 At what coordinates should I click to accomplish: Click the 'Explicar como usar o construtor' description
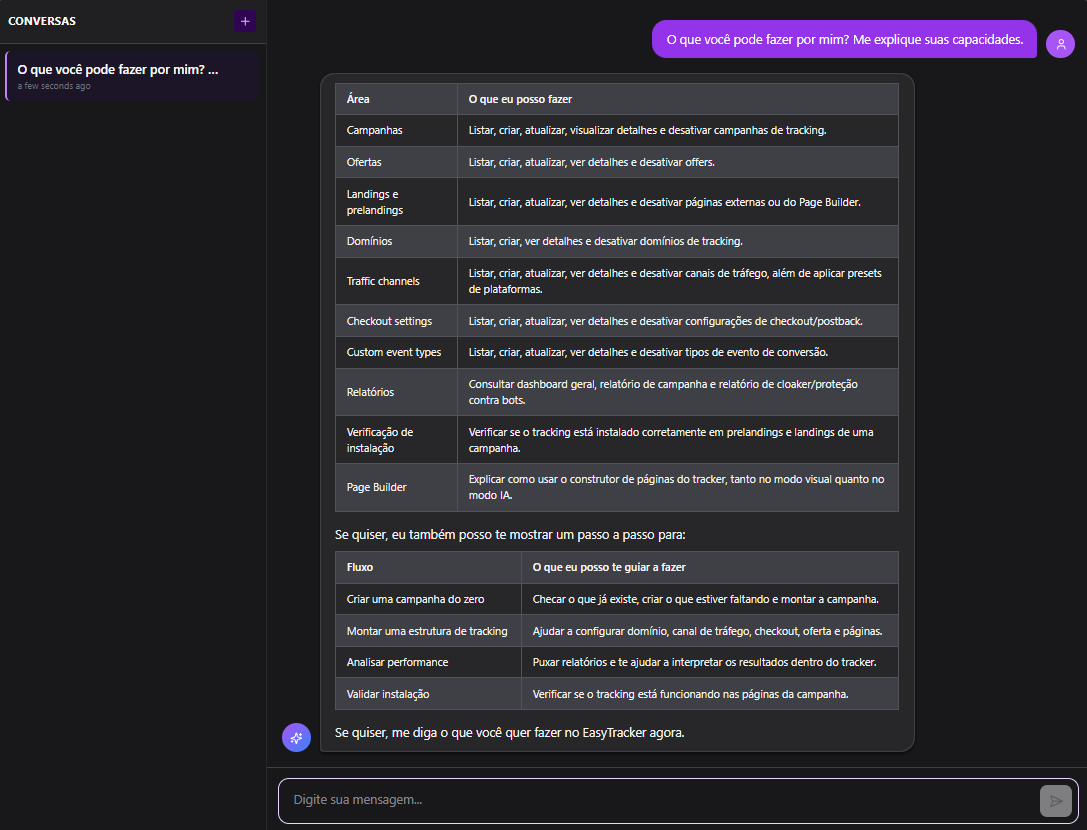coord(677,487)
